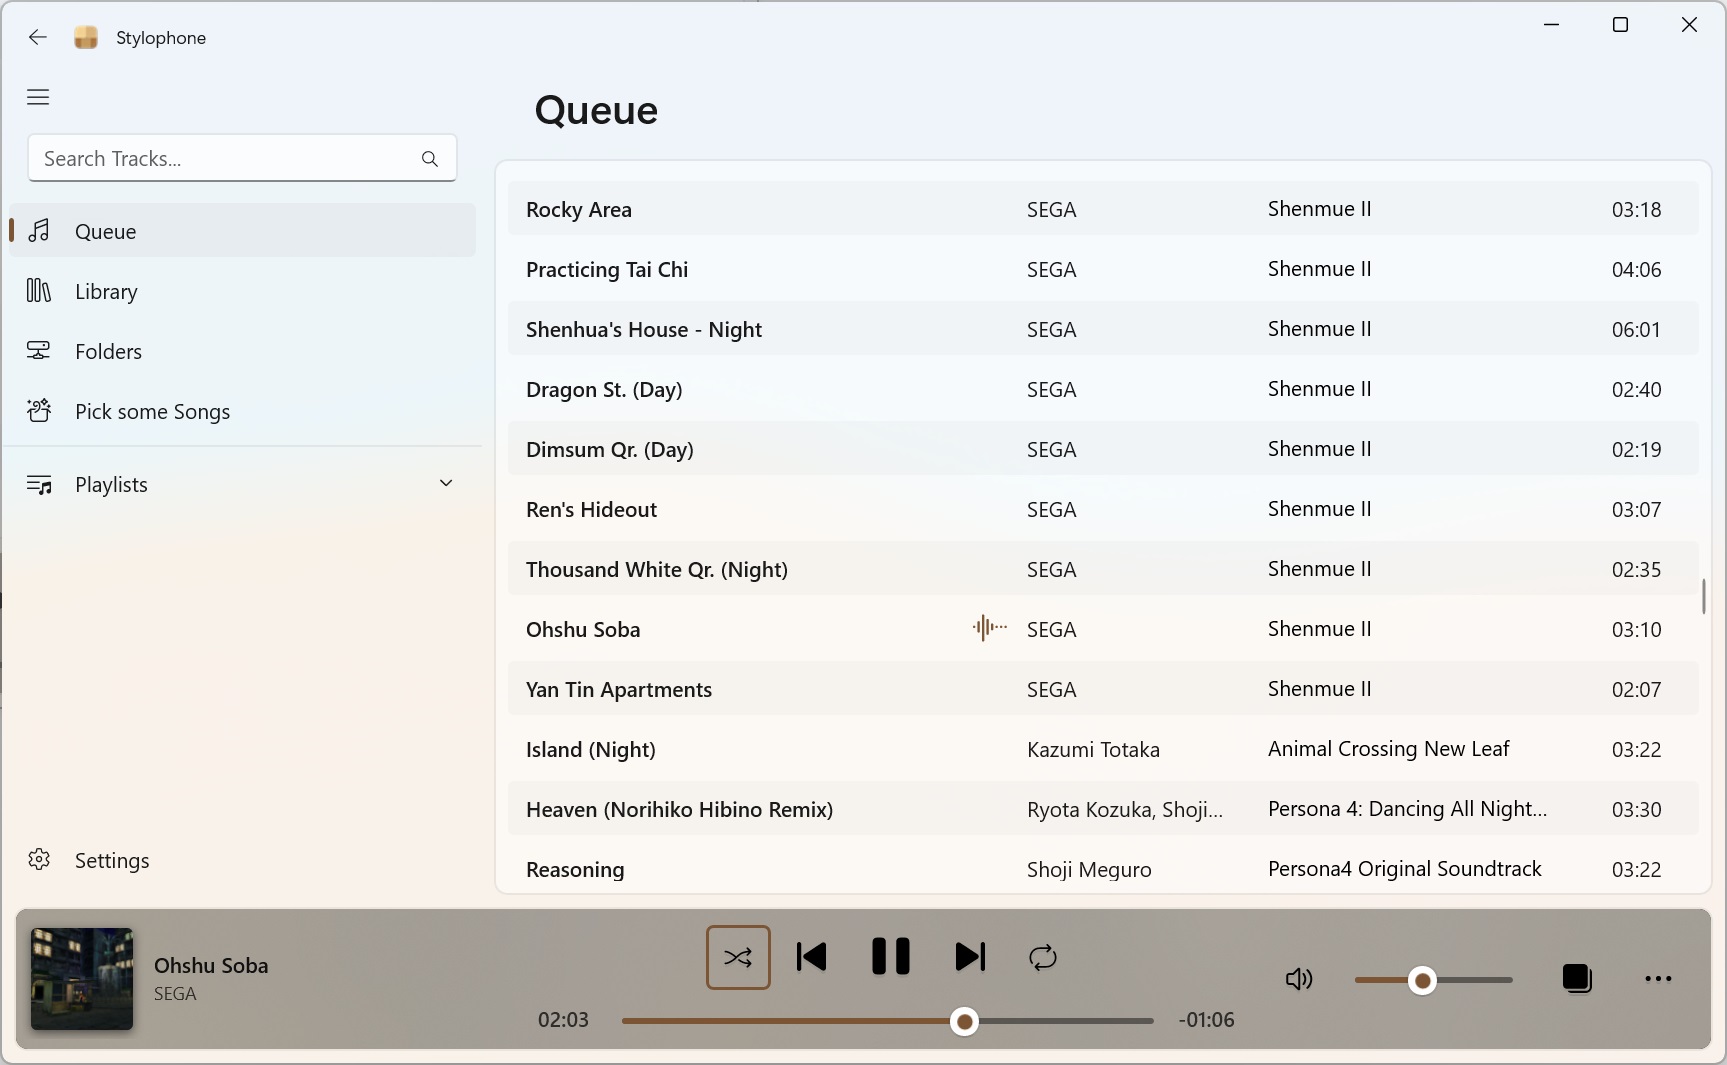This screenshot has width=1727, height=1065.
Task: Select the Ren's Hideout track
Action: [1103, 509]
